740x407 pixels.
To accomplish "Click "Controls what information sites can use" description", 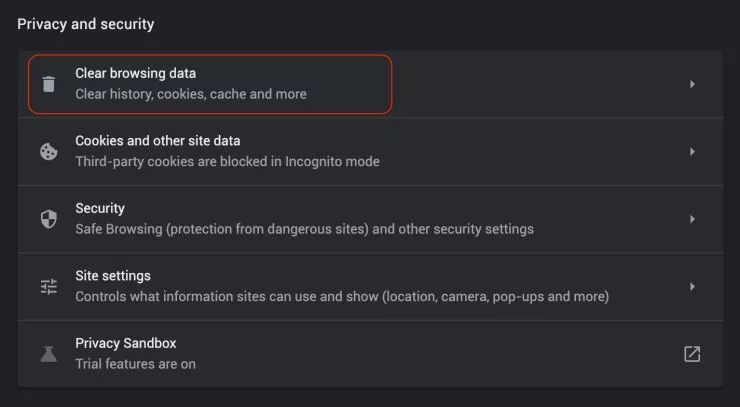I will click(x=342, y=296).
